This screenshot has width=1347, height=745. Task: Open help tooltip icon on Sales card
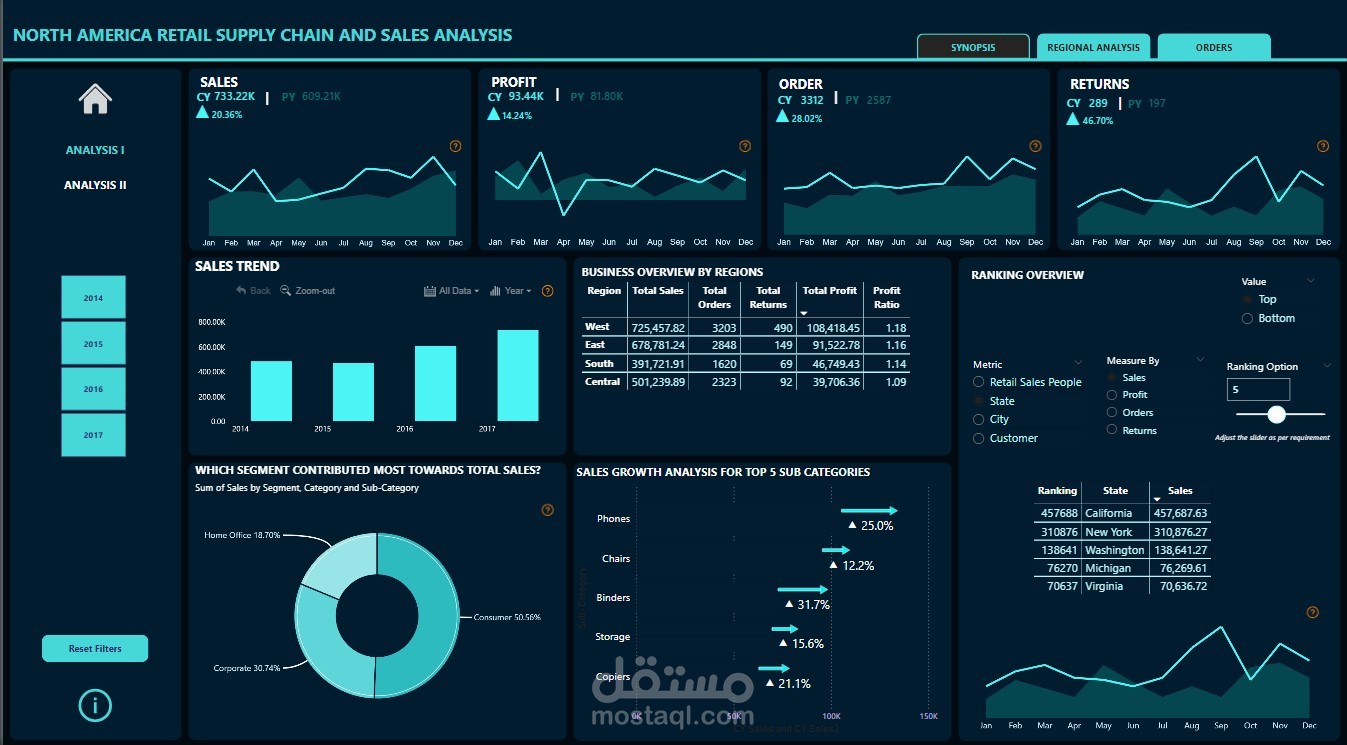tap(455, 146)
